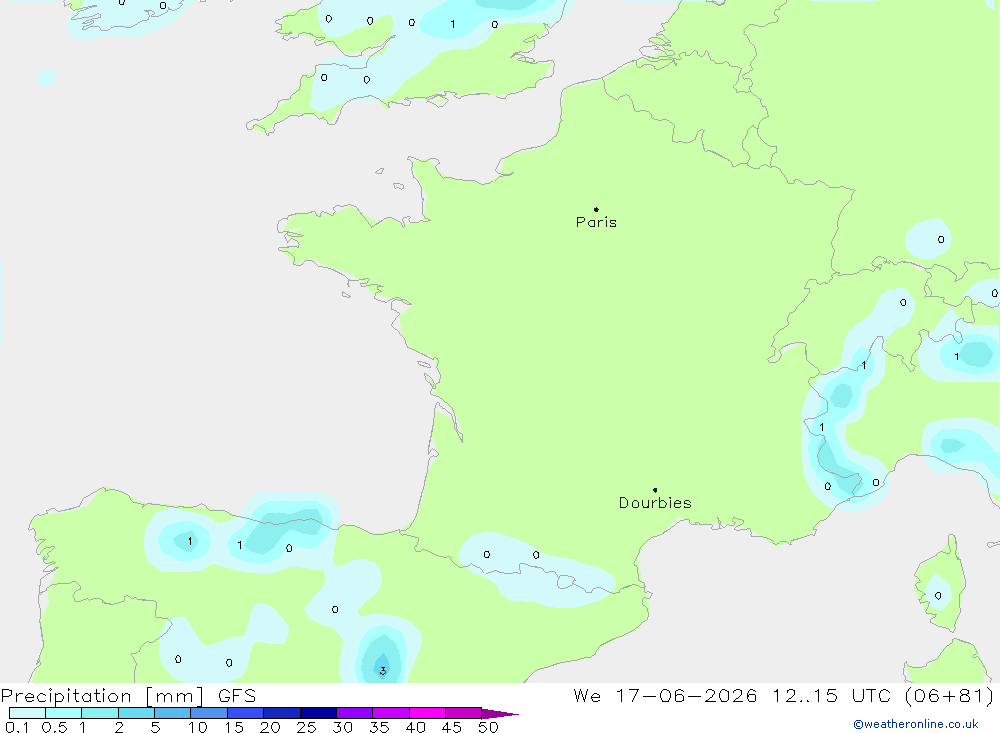This screenshot has height=733, width=1000.
Task: Click the '15' legend scale label
Action: point(234,727)
